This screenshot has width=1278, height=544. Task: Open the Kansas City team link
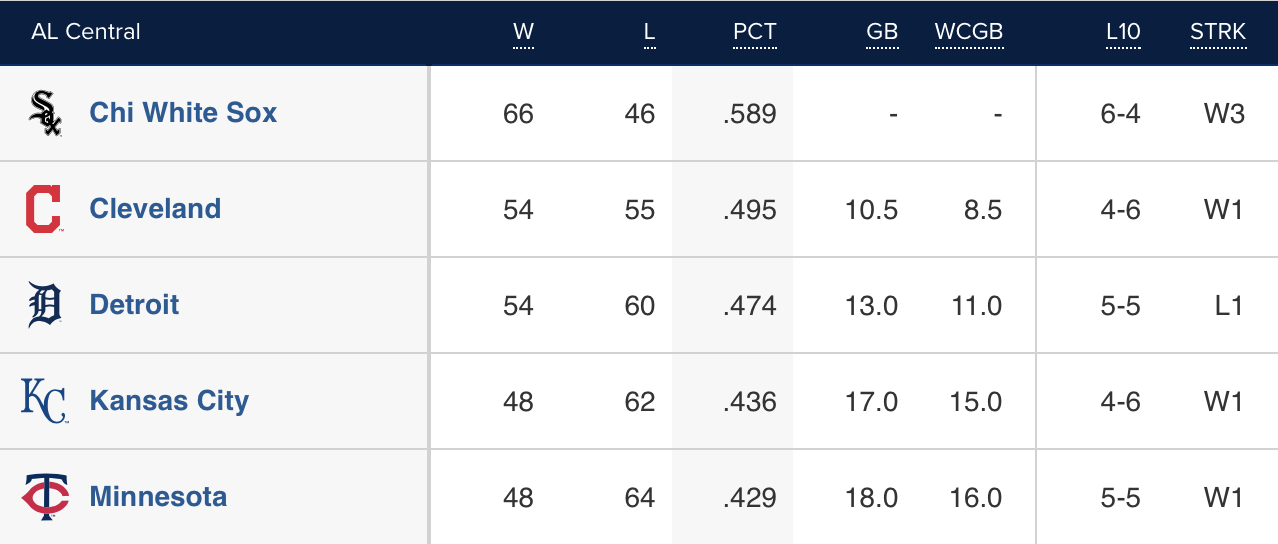click(x=169, y=400)
